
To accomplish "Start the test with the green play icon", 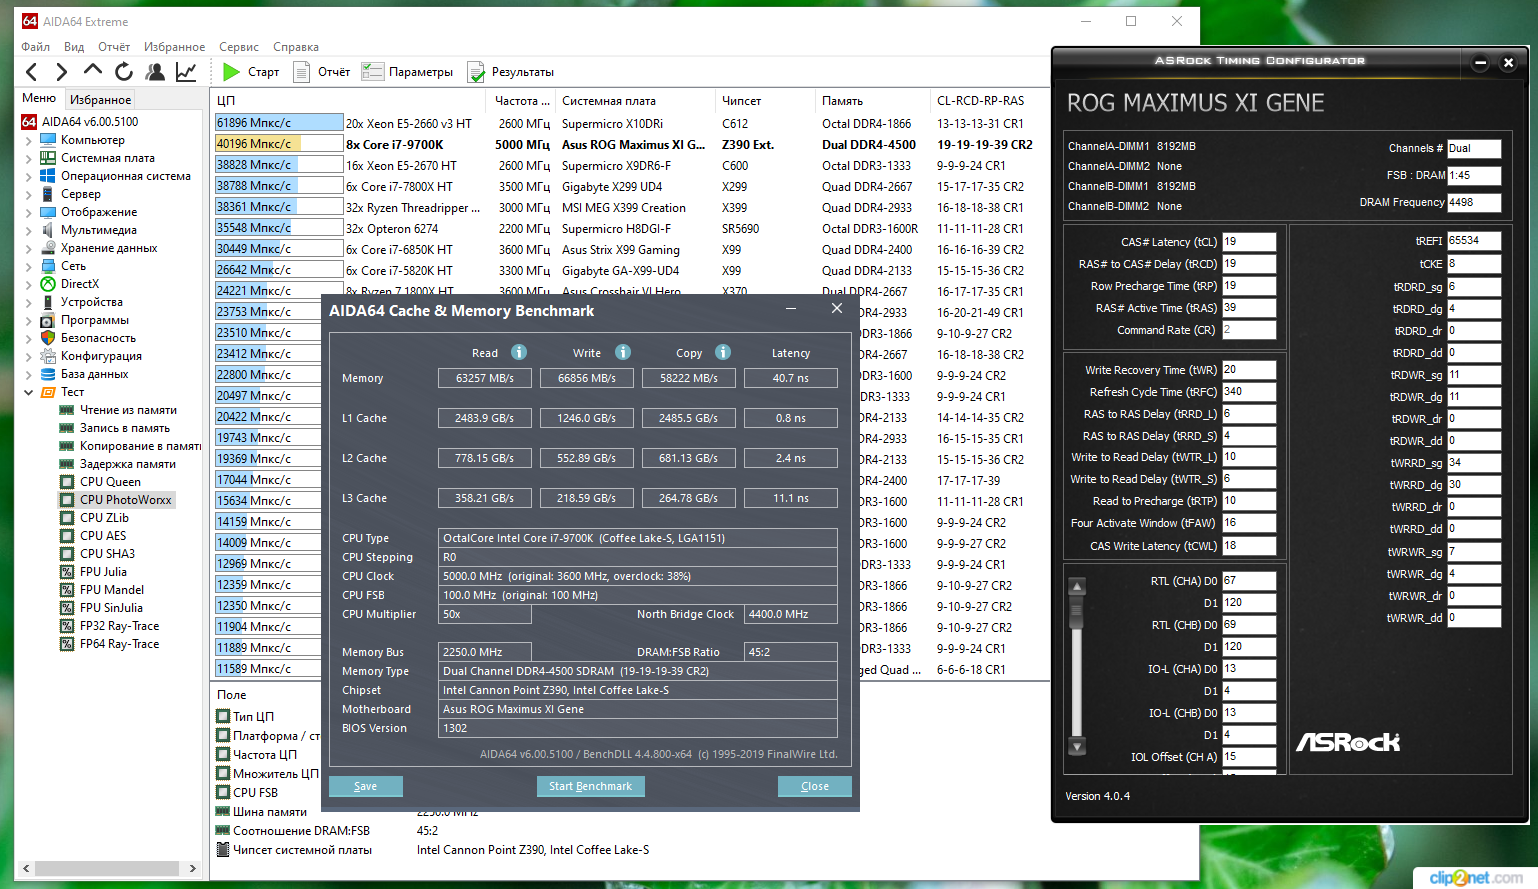I will tap(231, 72).
